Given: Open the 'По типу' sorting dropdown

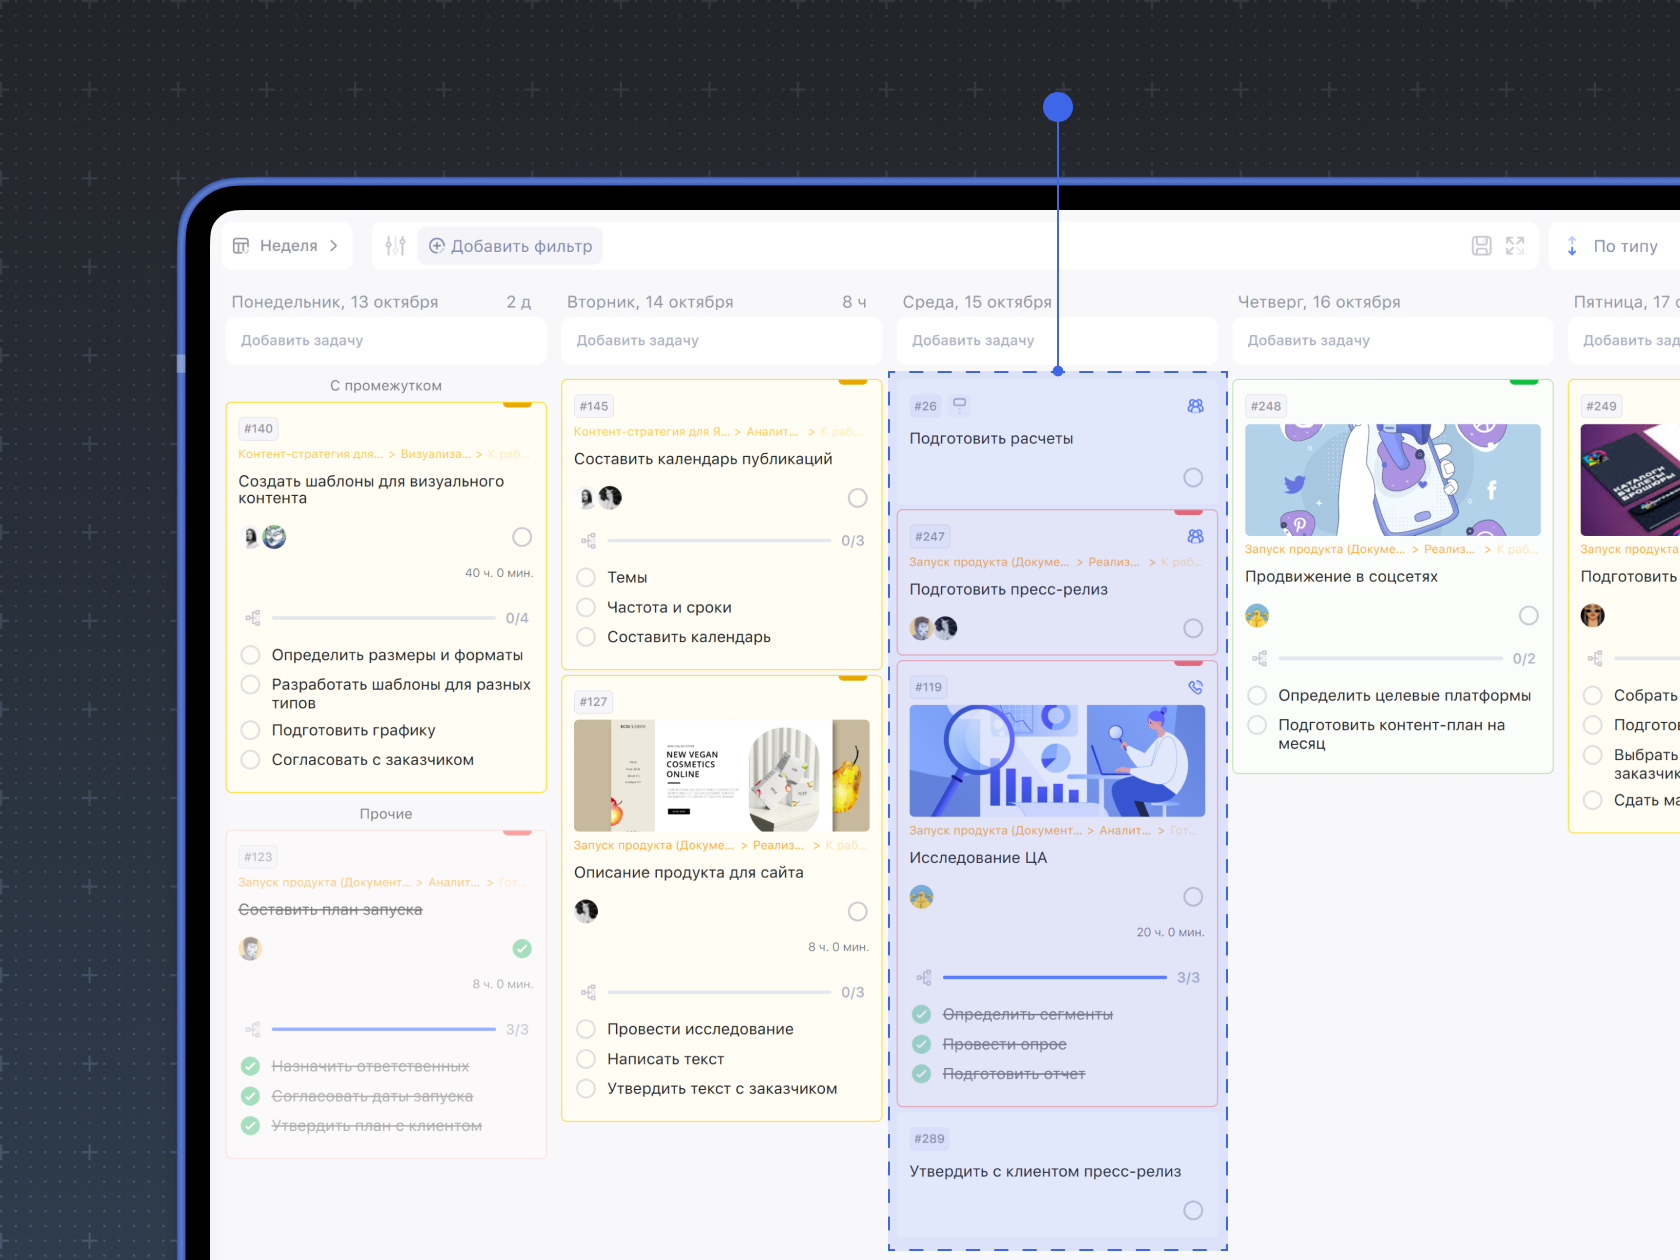Looking at the screenshot, I should tap(1615, 246).
